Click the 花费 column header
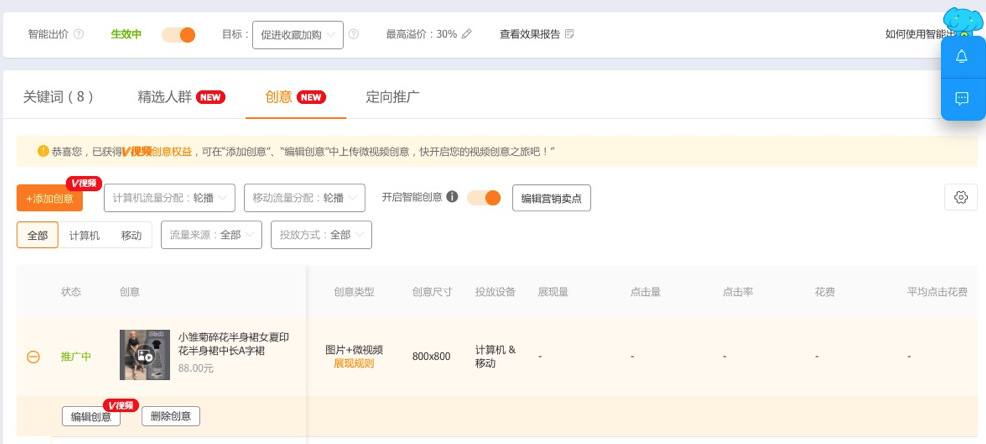Viewport: 986px width, 444px height. [x=825, y=292]
